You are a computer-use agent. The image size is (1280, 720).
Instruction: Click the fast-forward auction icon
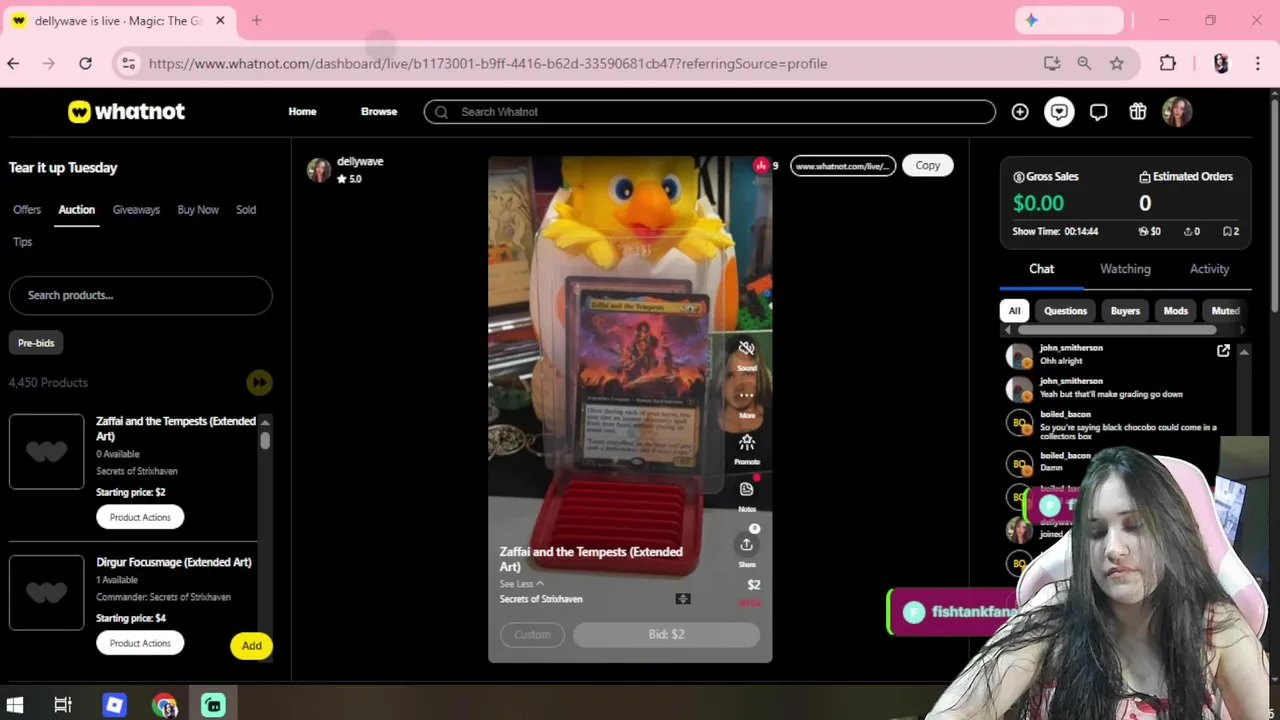[259, 382]
